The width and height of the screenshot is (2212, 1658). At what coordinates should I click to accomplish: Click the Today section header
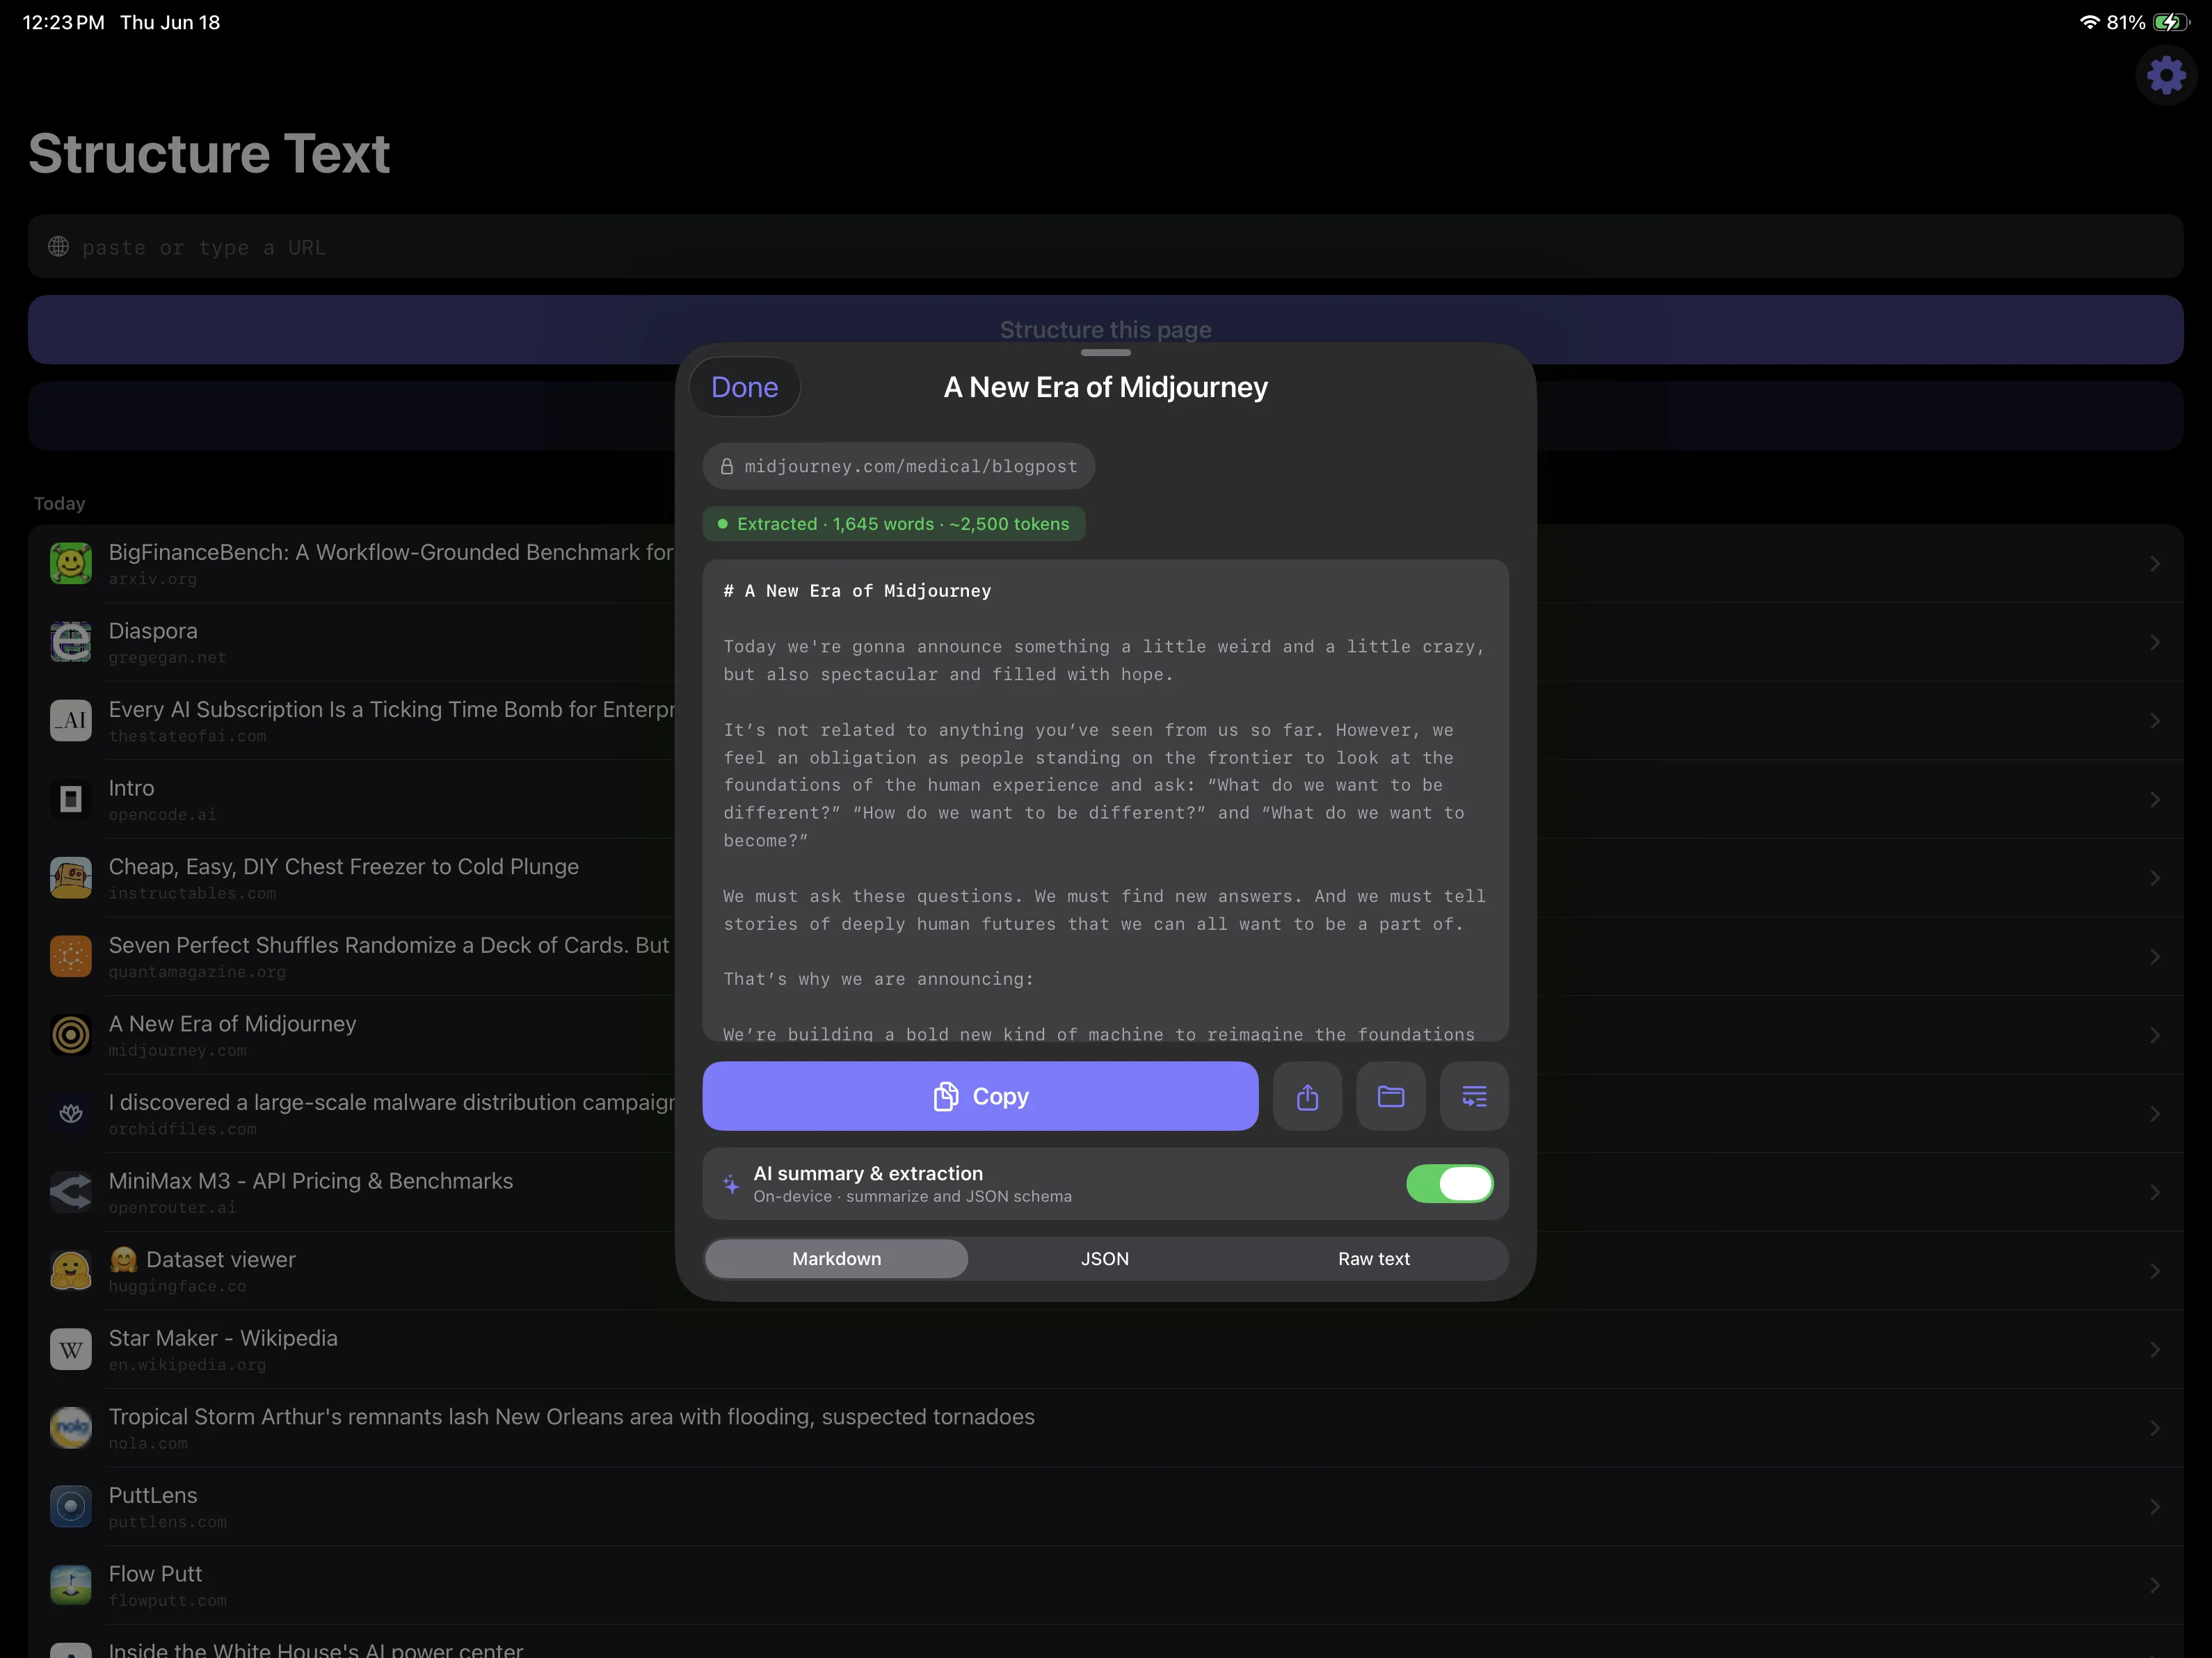pyautogui.click(x=60, y=504)
